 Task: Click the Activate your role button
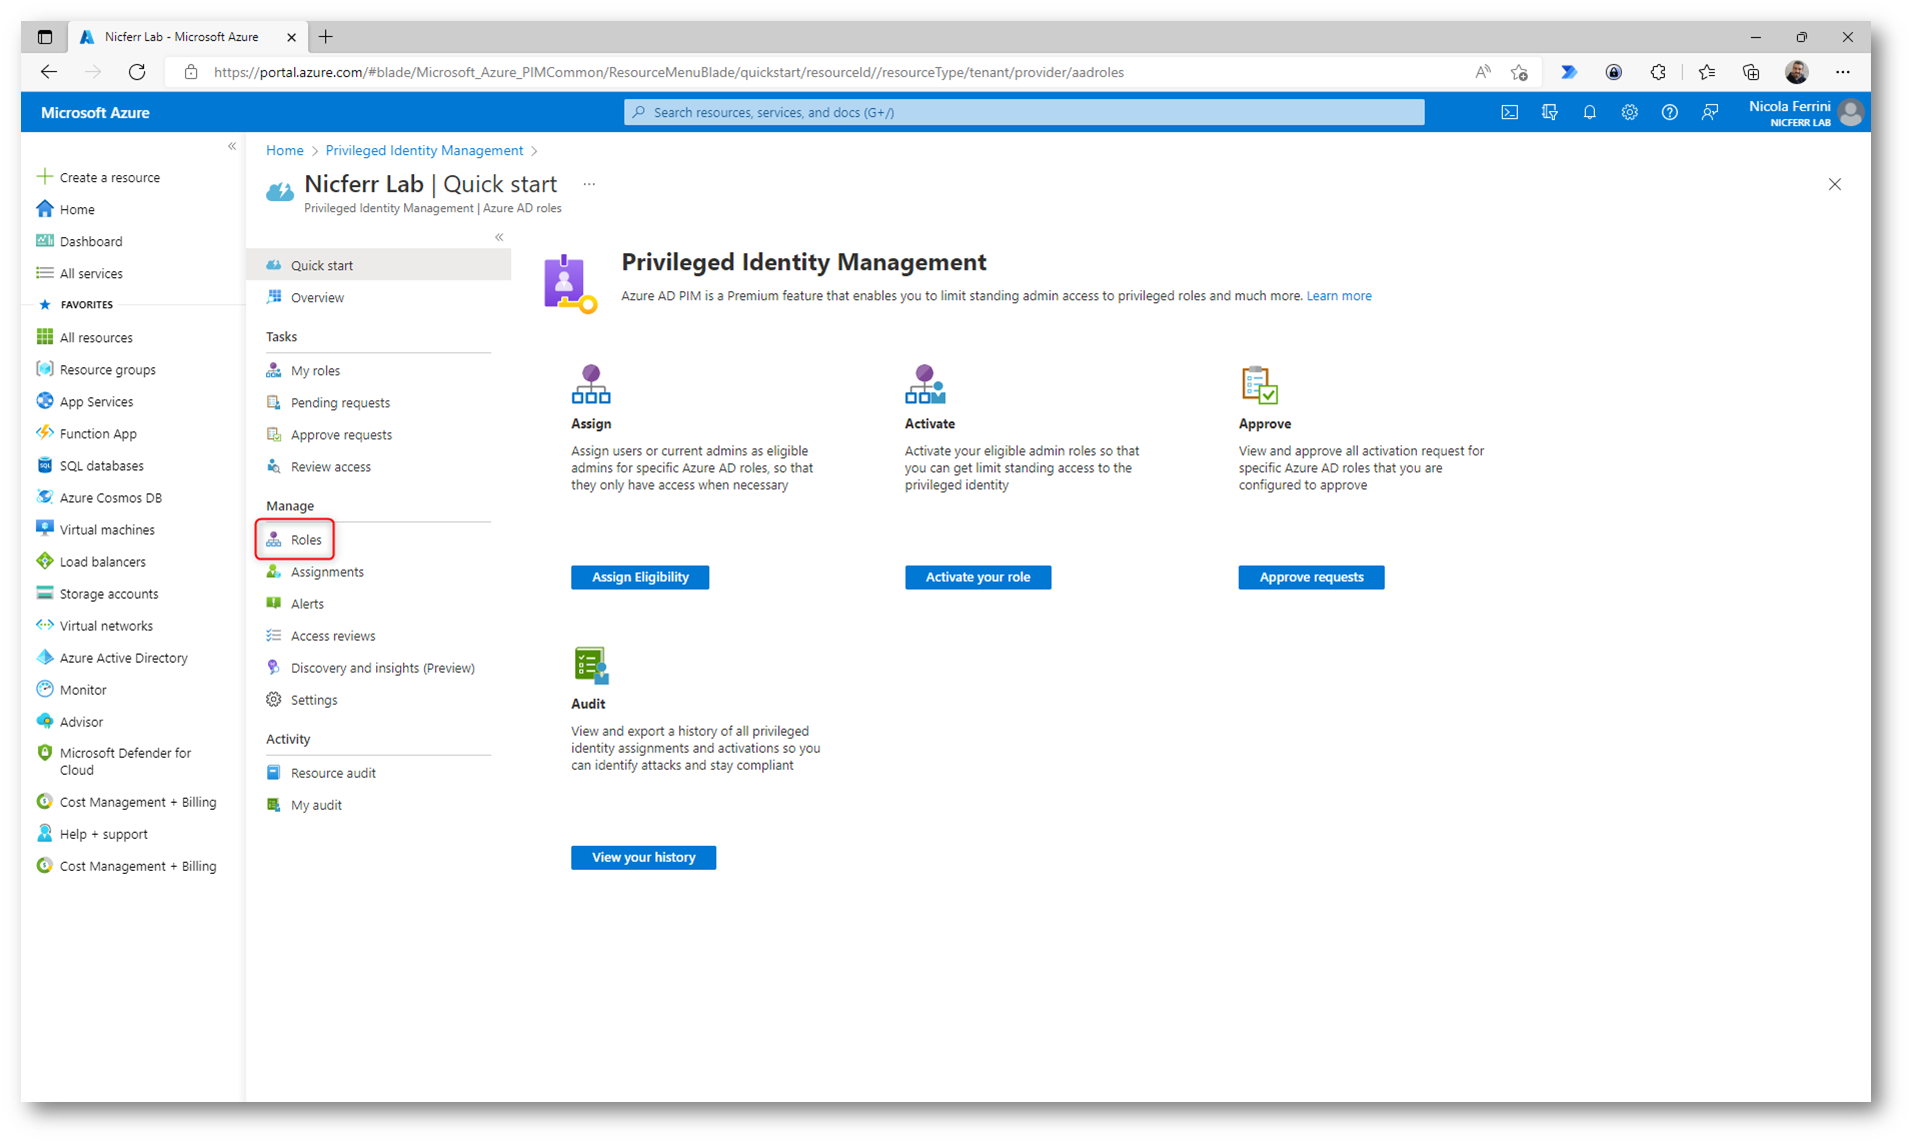978,577
